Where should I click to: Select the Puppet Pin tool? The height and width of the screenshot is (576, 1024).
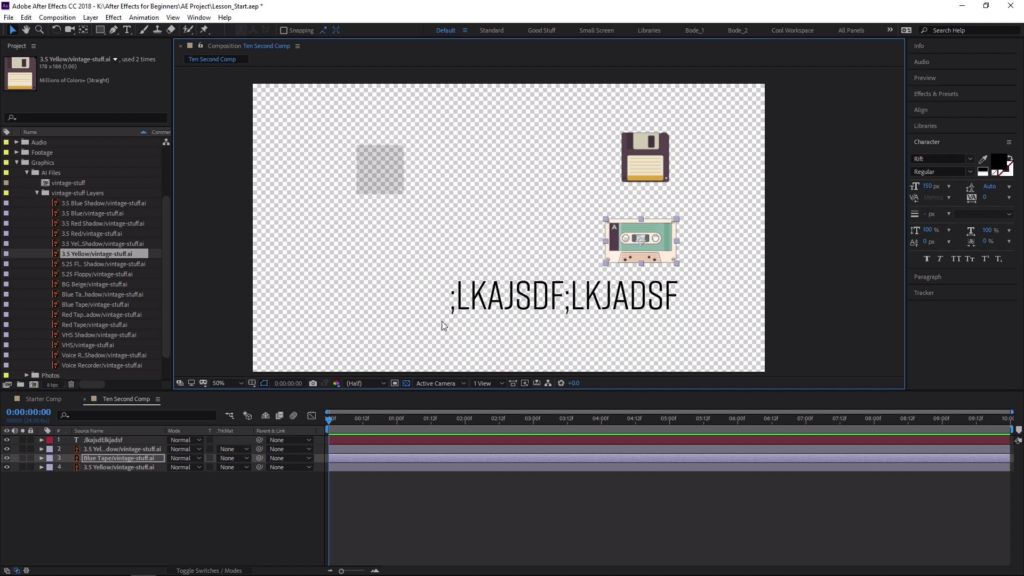pyautogui.click(x=204, y=30)
